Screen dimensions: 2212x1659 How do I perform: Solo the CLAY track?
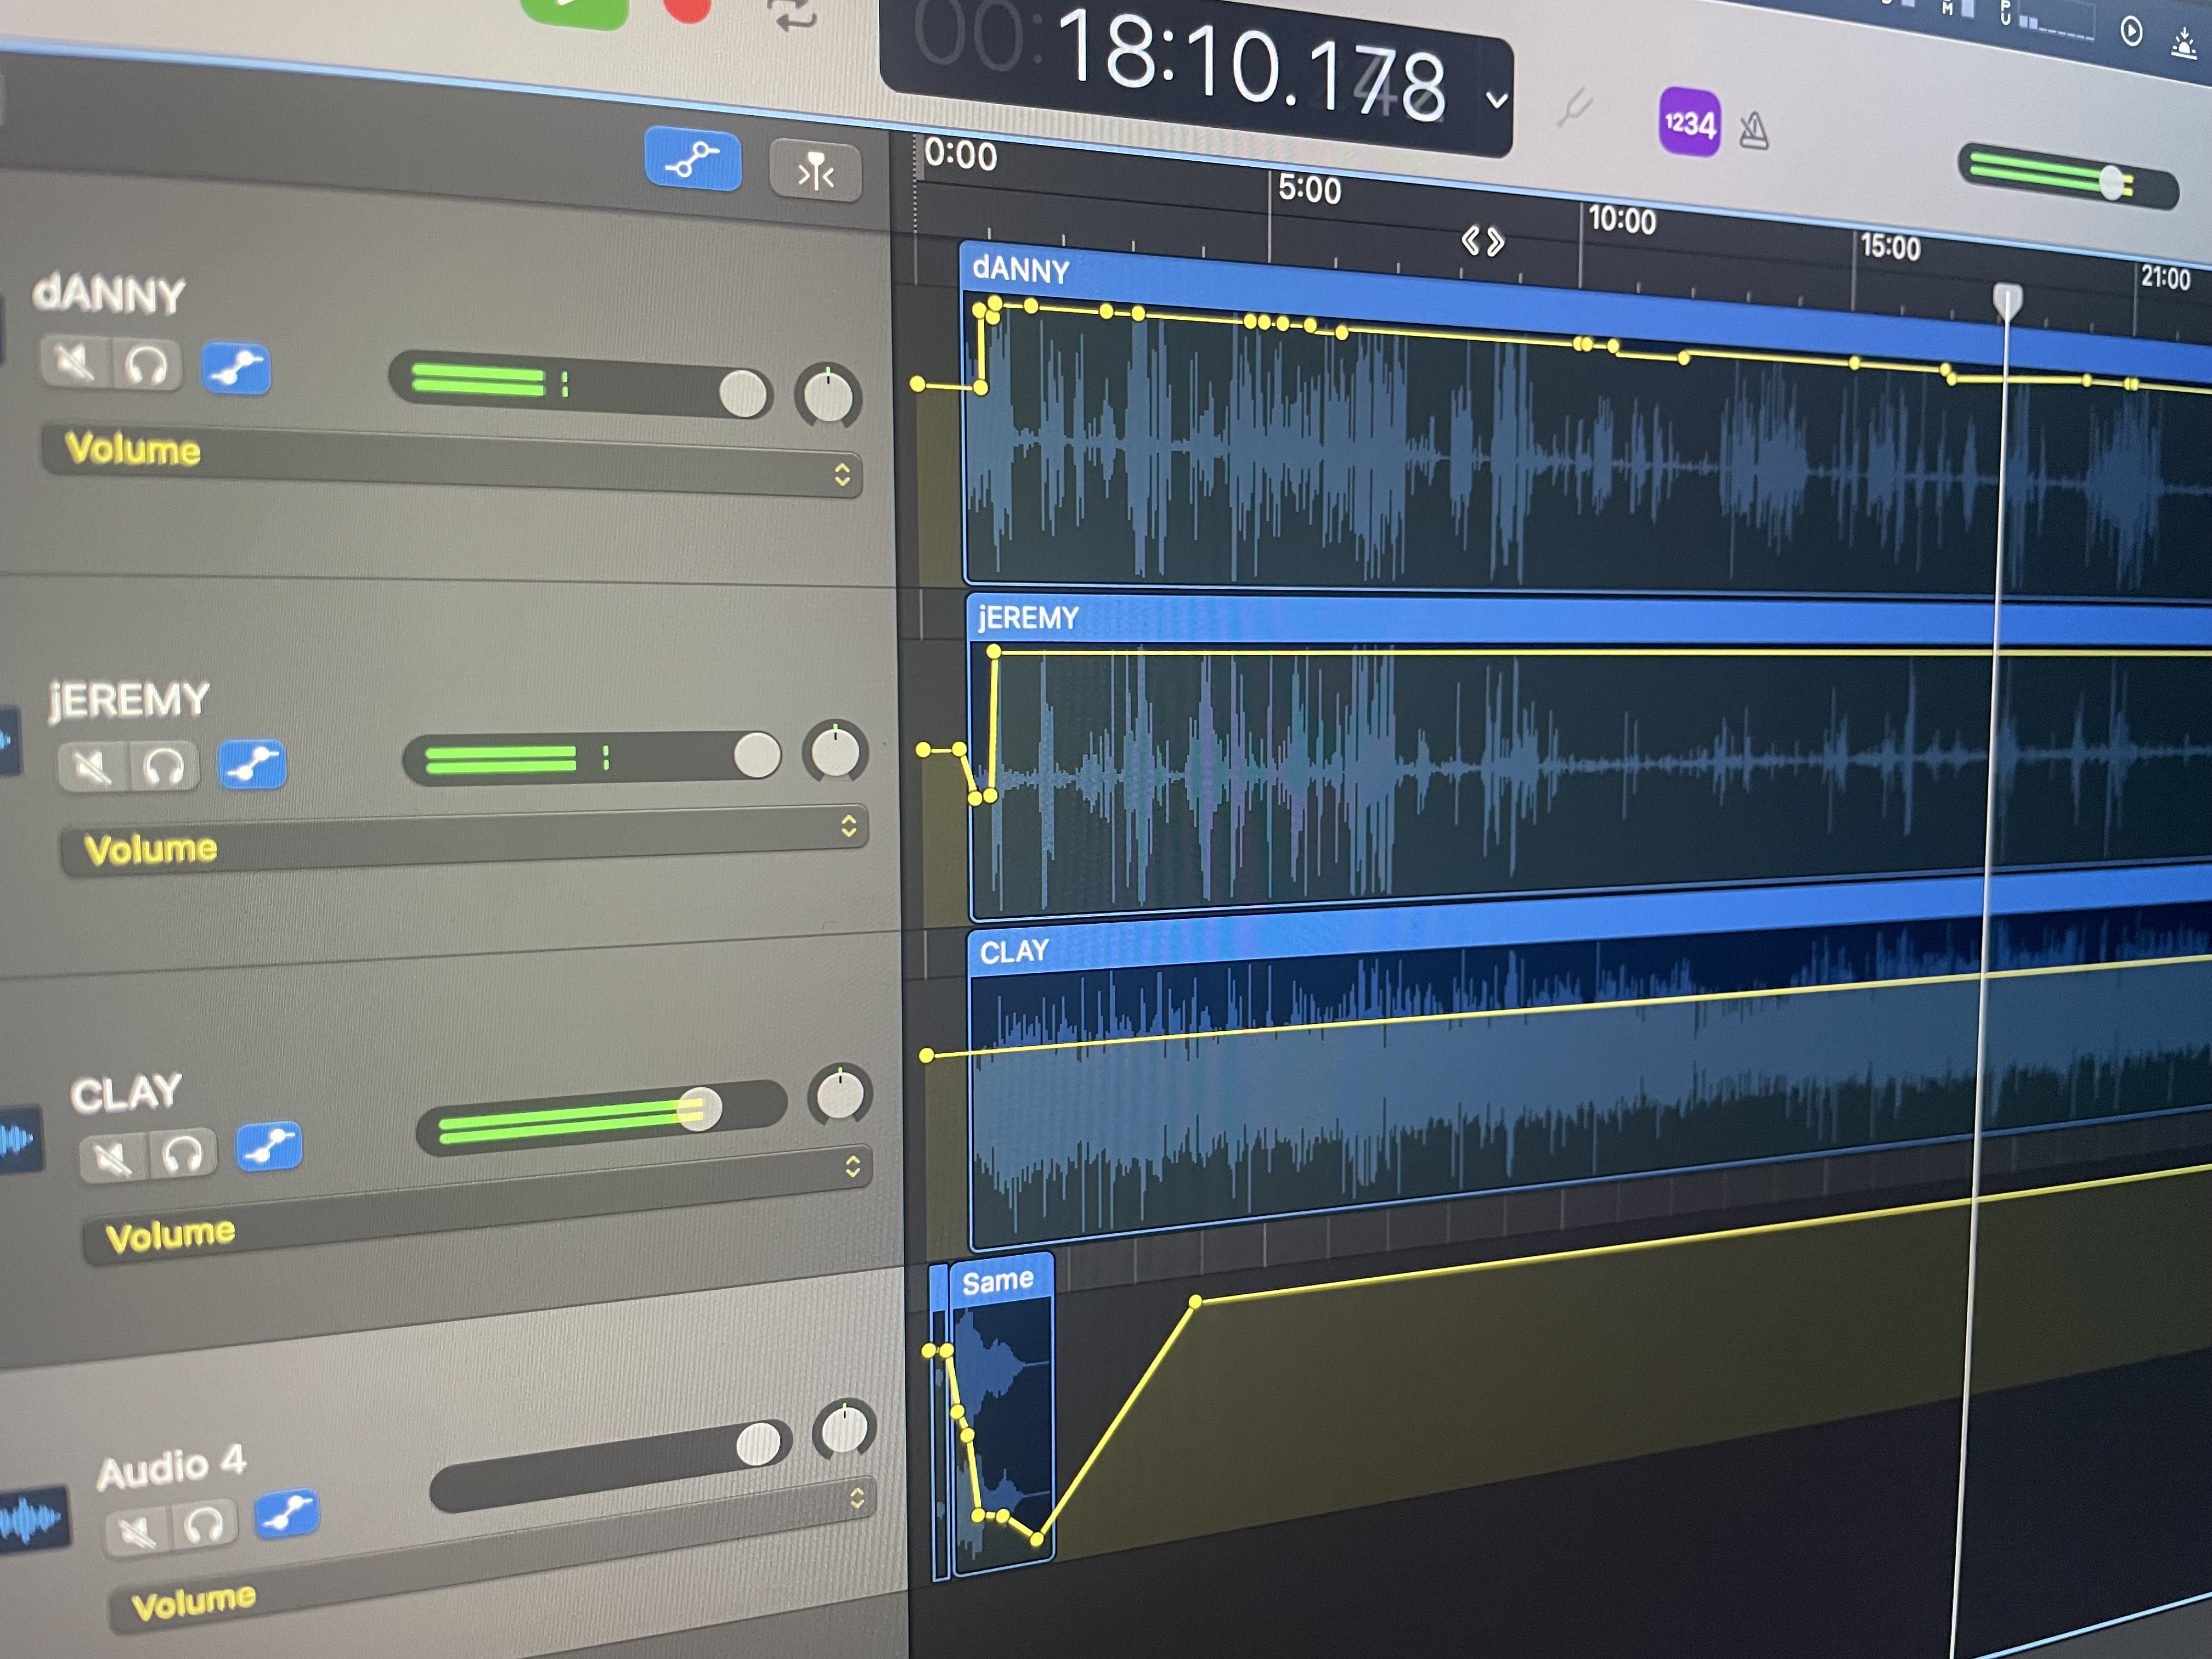(x=183, y=1155)
